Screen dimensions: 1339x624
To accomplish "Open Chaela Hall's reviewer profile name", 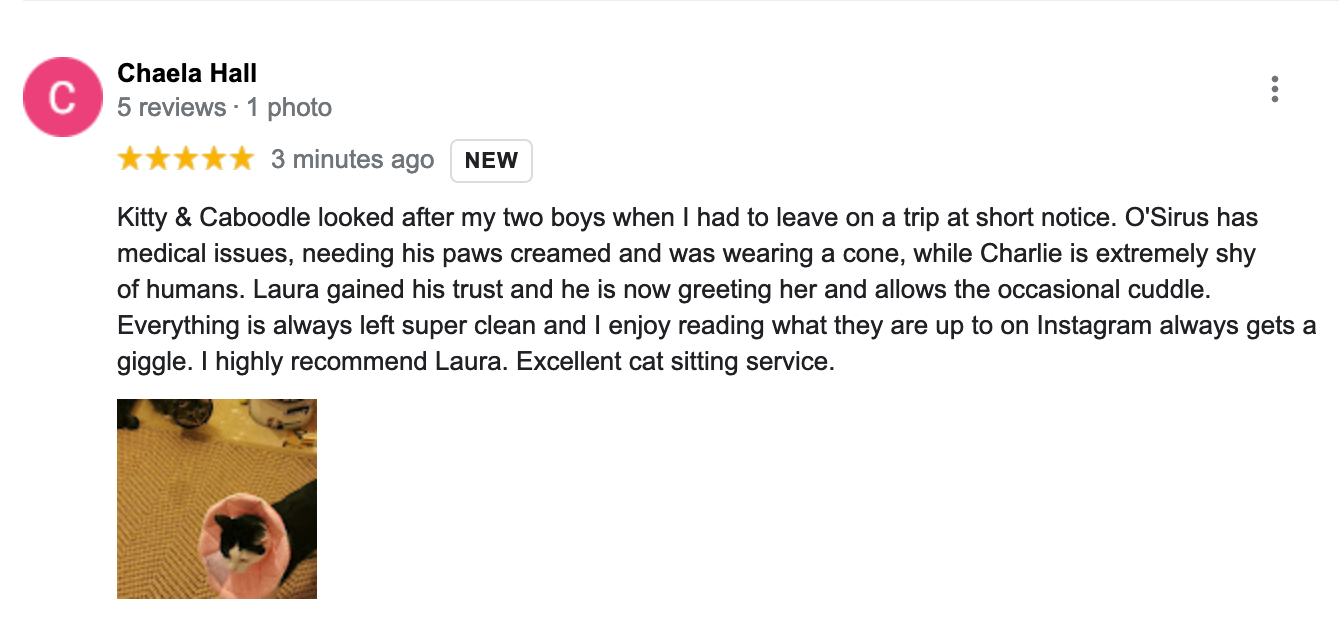I will click(x=187, y=73).
